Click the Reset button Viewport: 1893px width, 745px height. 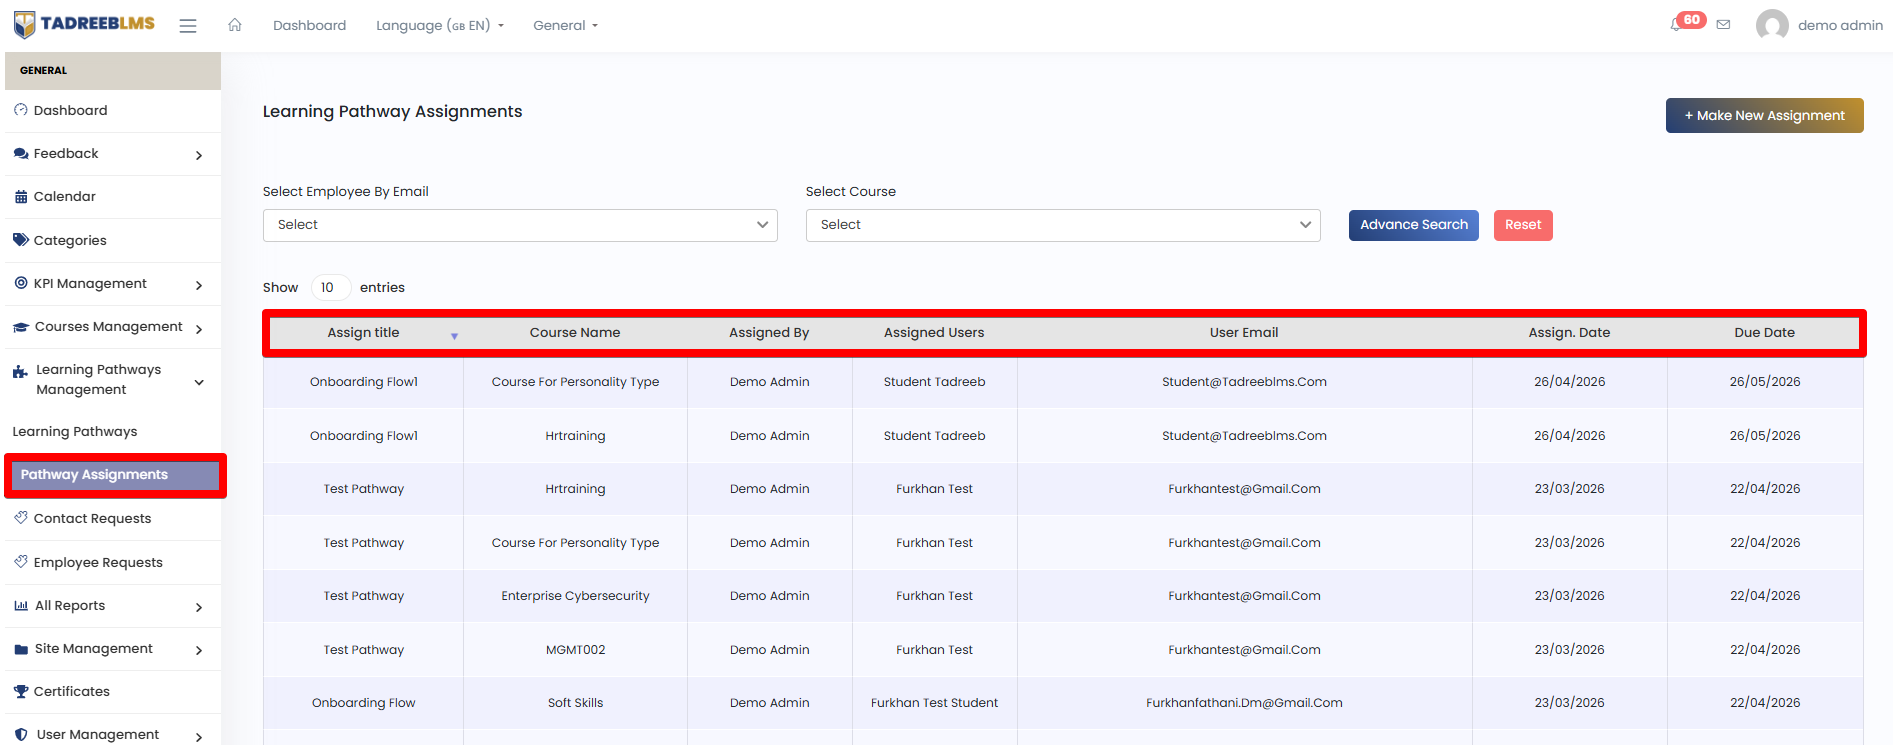pyautogui.click(x=1523, y=225)
